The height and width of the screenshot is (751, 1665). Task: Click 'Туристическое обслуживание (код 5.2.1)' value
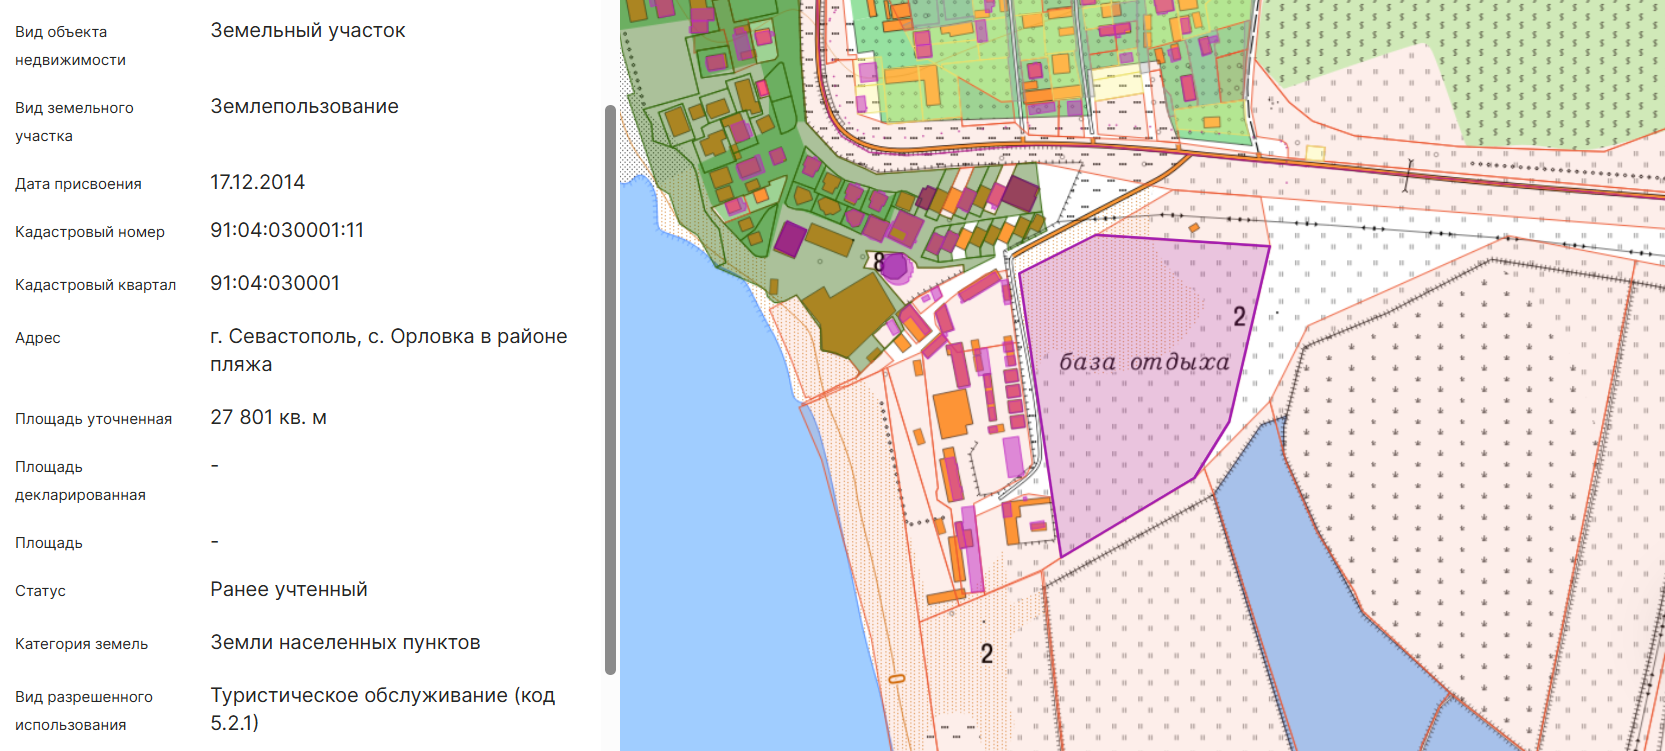[382, 708]
